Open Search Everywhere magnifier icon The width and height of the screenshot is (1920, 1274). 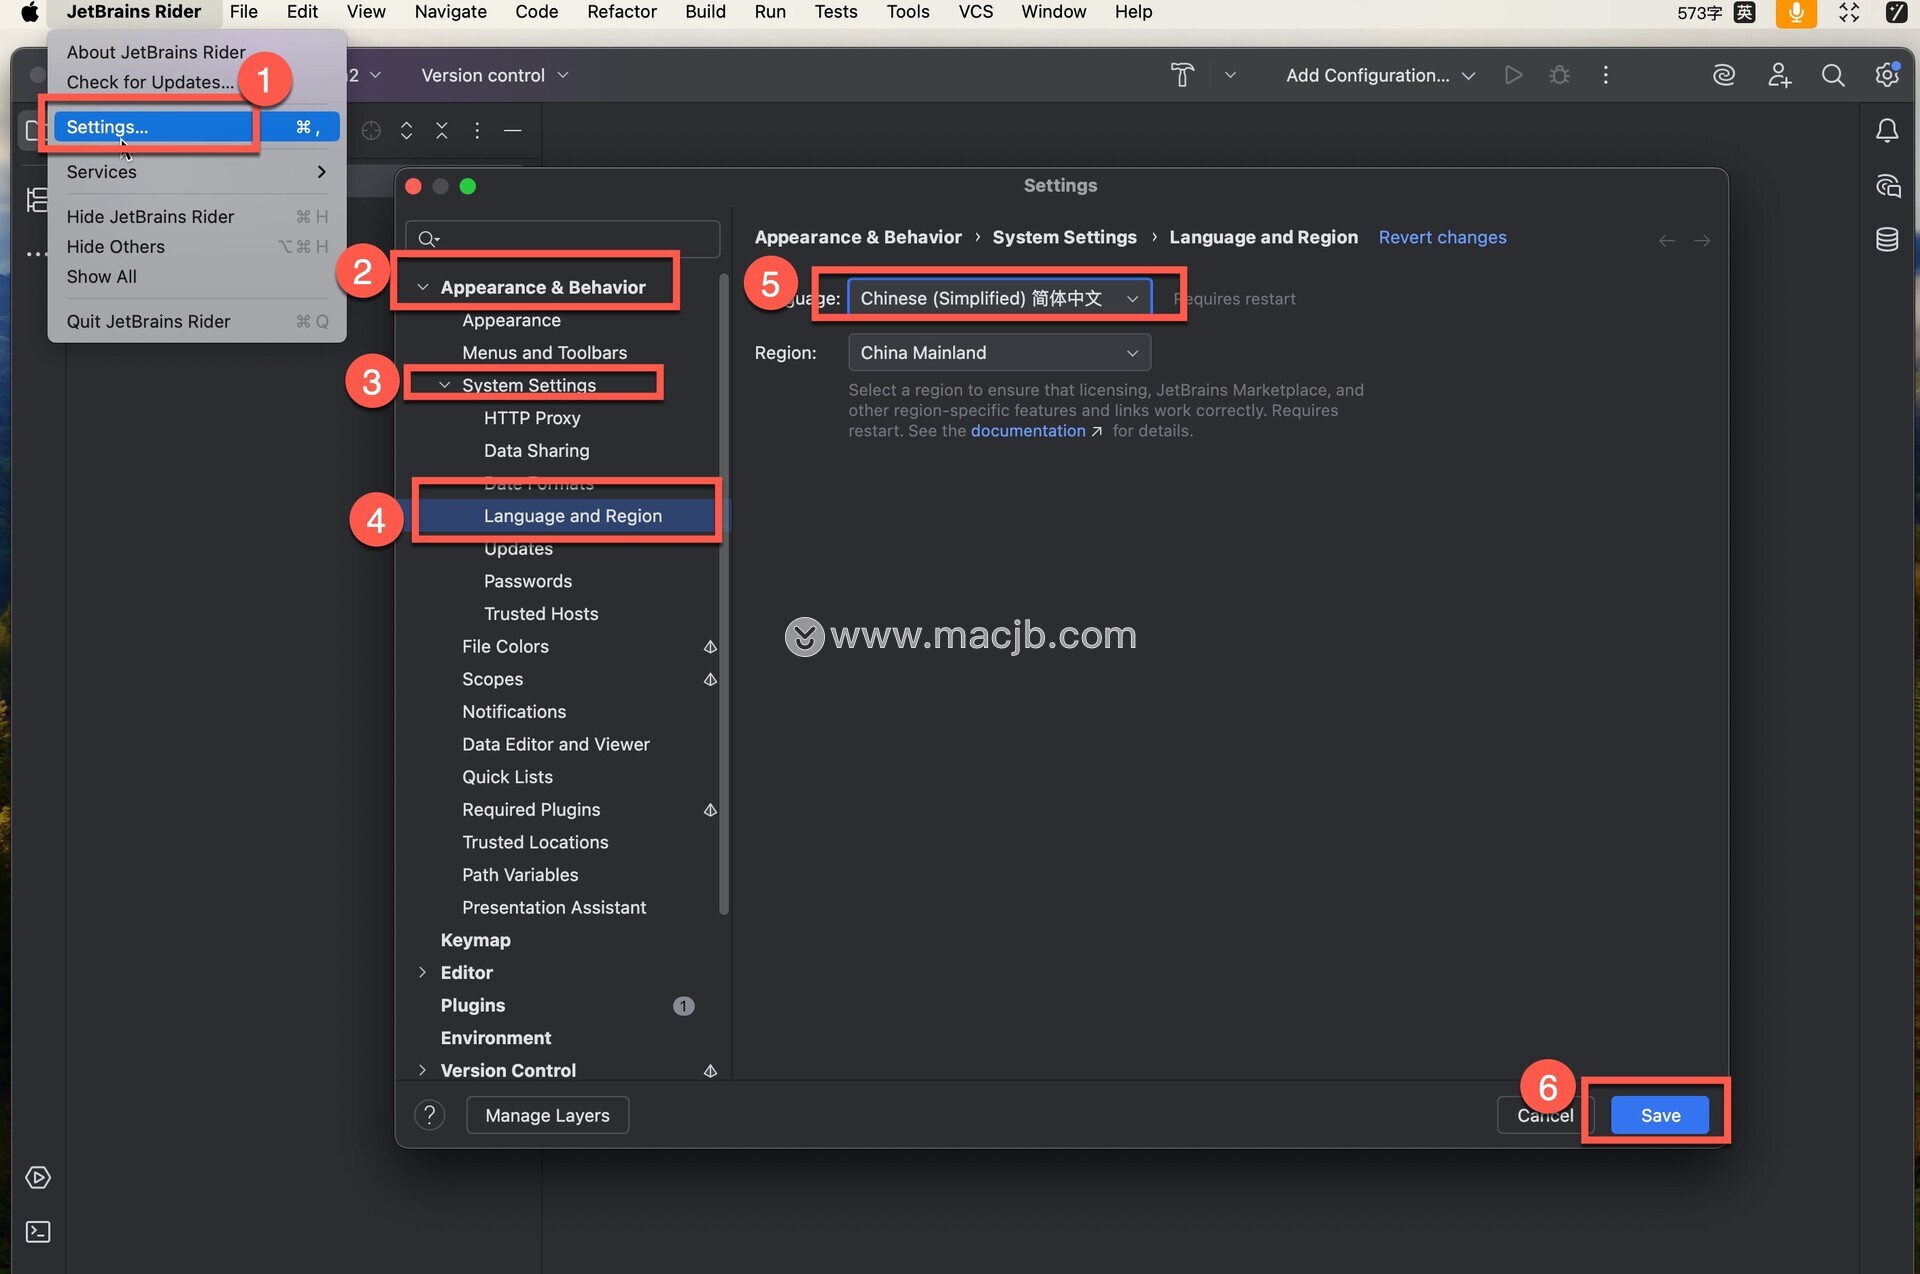tap(1832, 75)
